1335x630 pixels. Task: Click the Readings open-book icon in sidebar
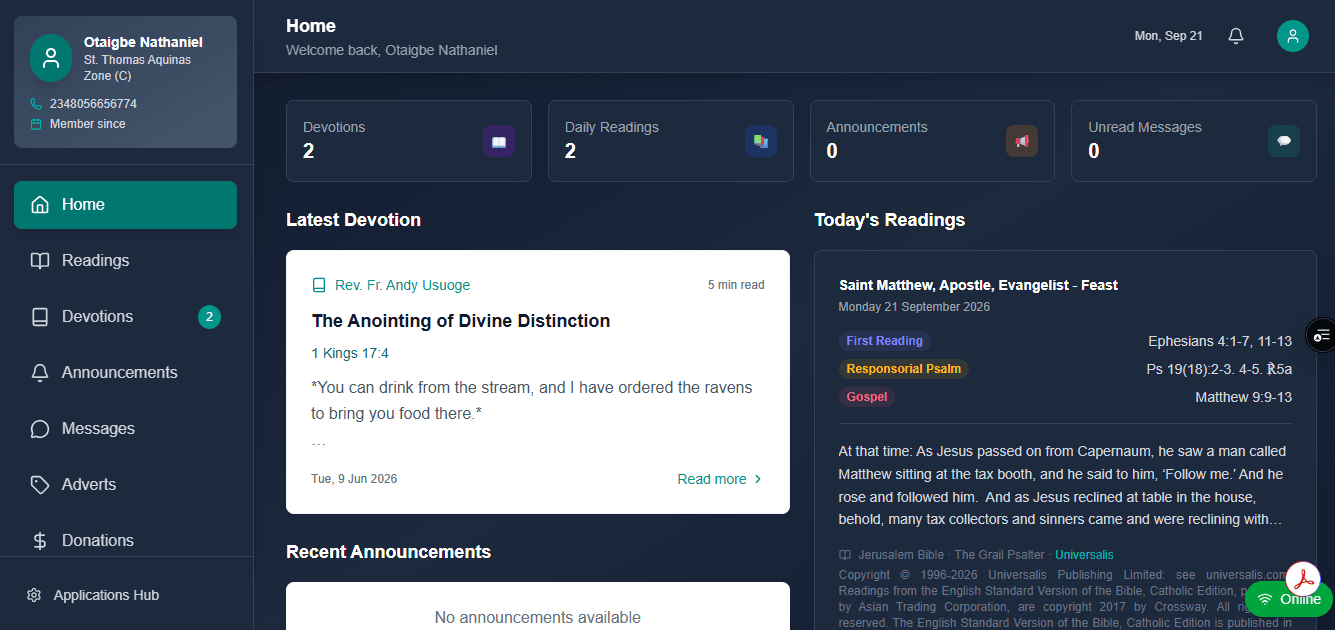click(x=40, y=261)
